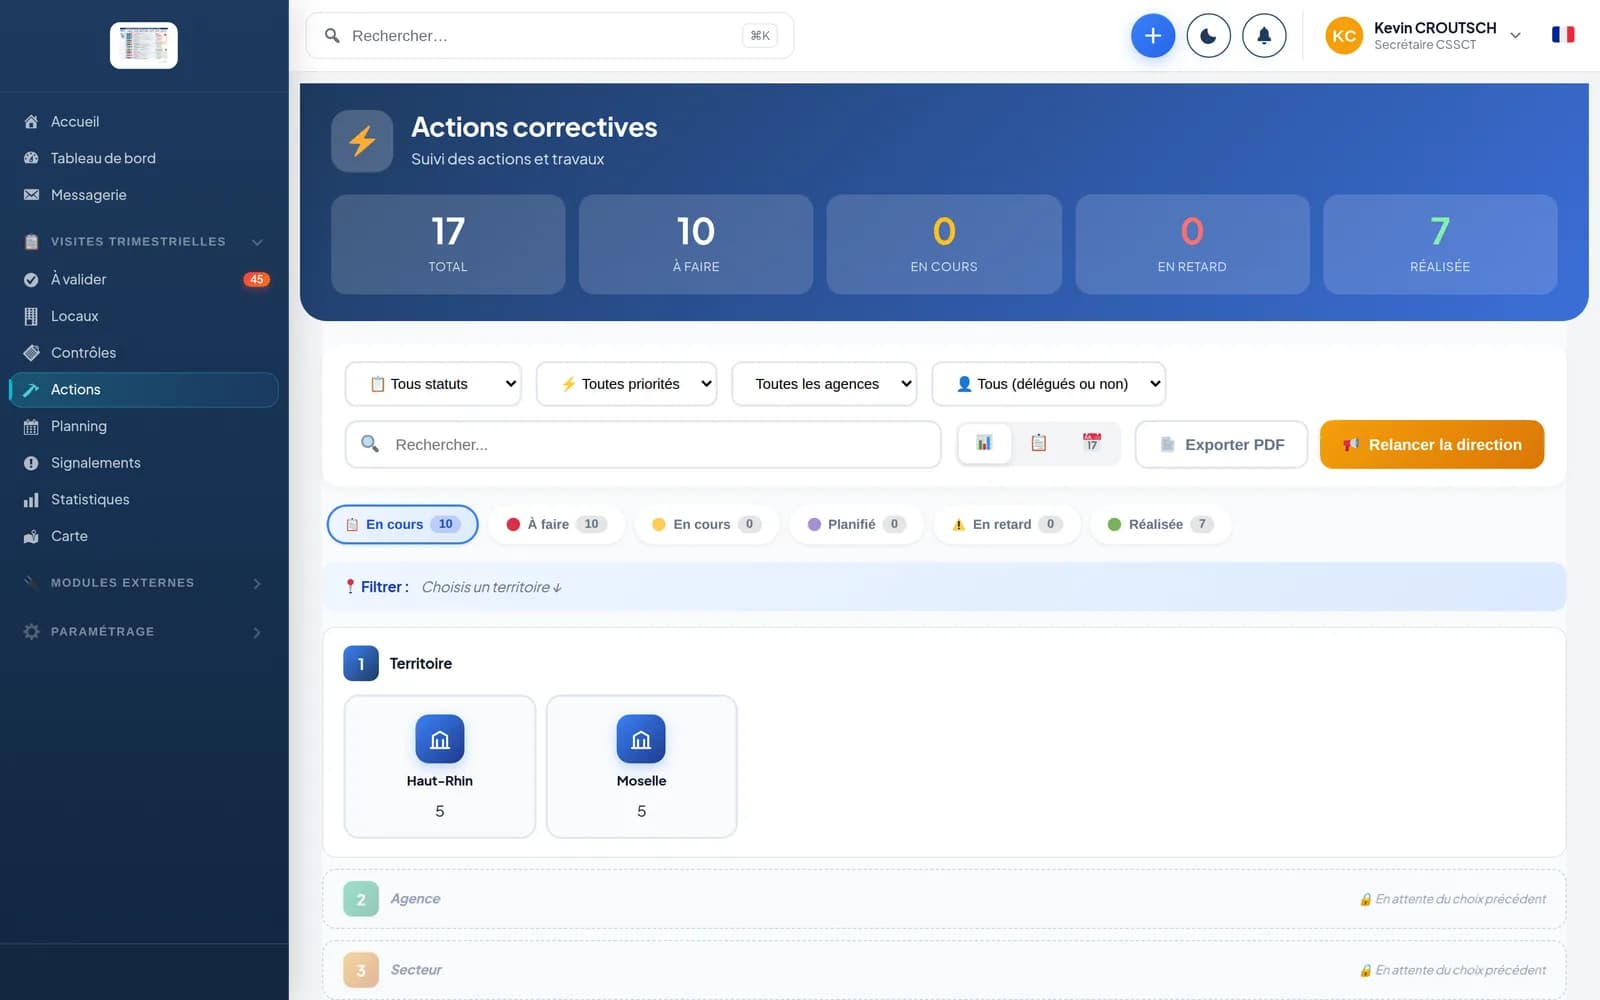The image size is (1600, 1000).
Task: Click the Planning calendar icon
Action: (31, 426)
